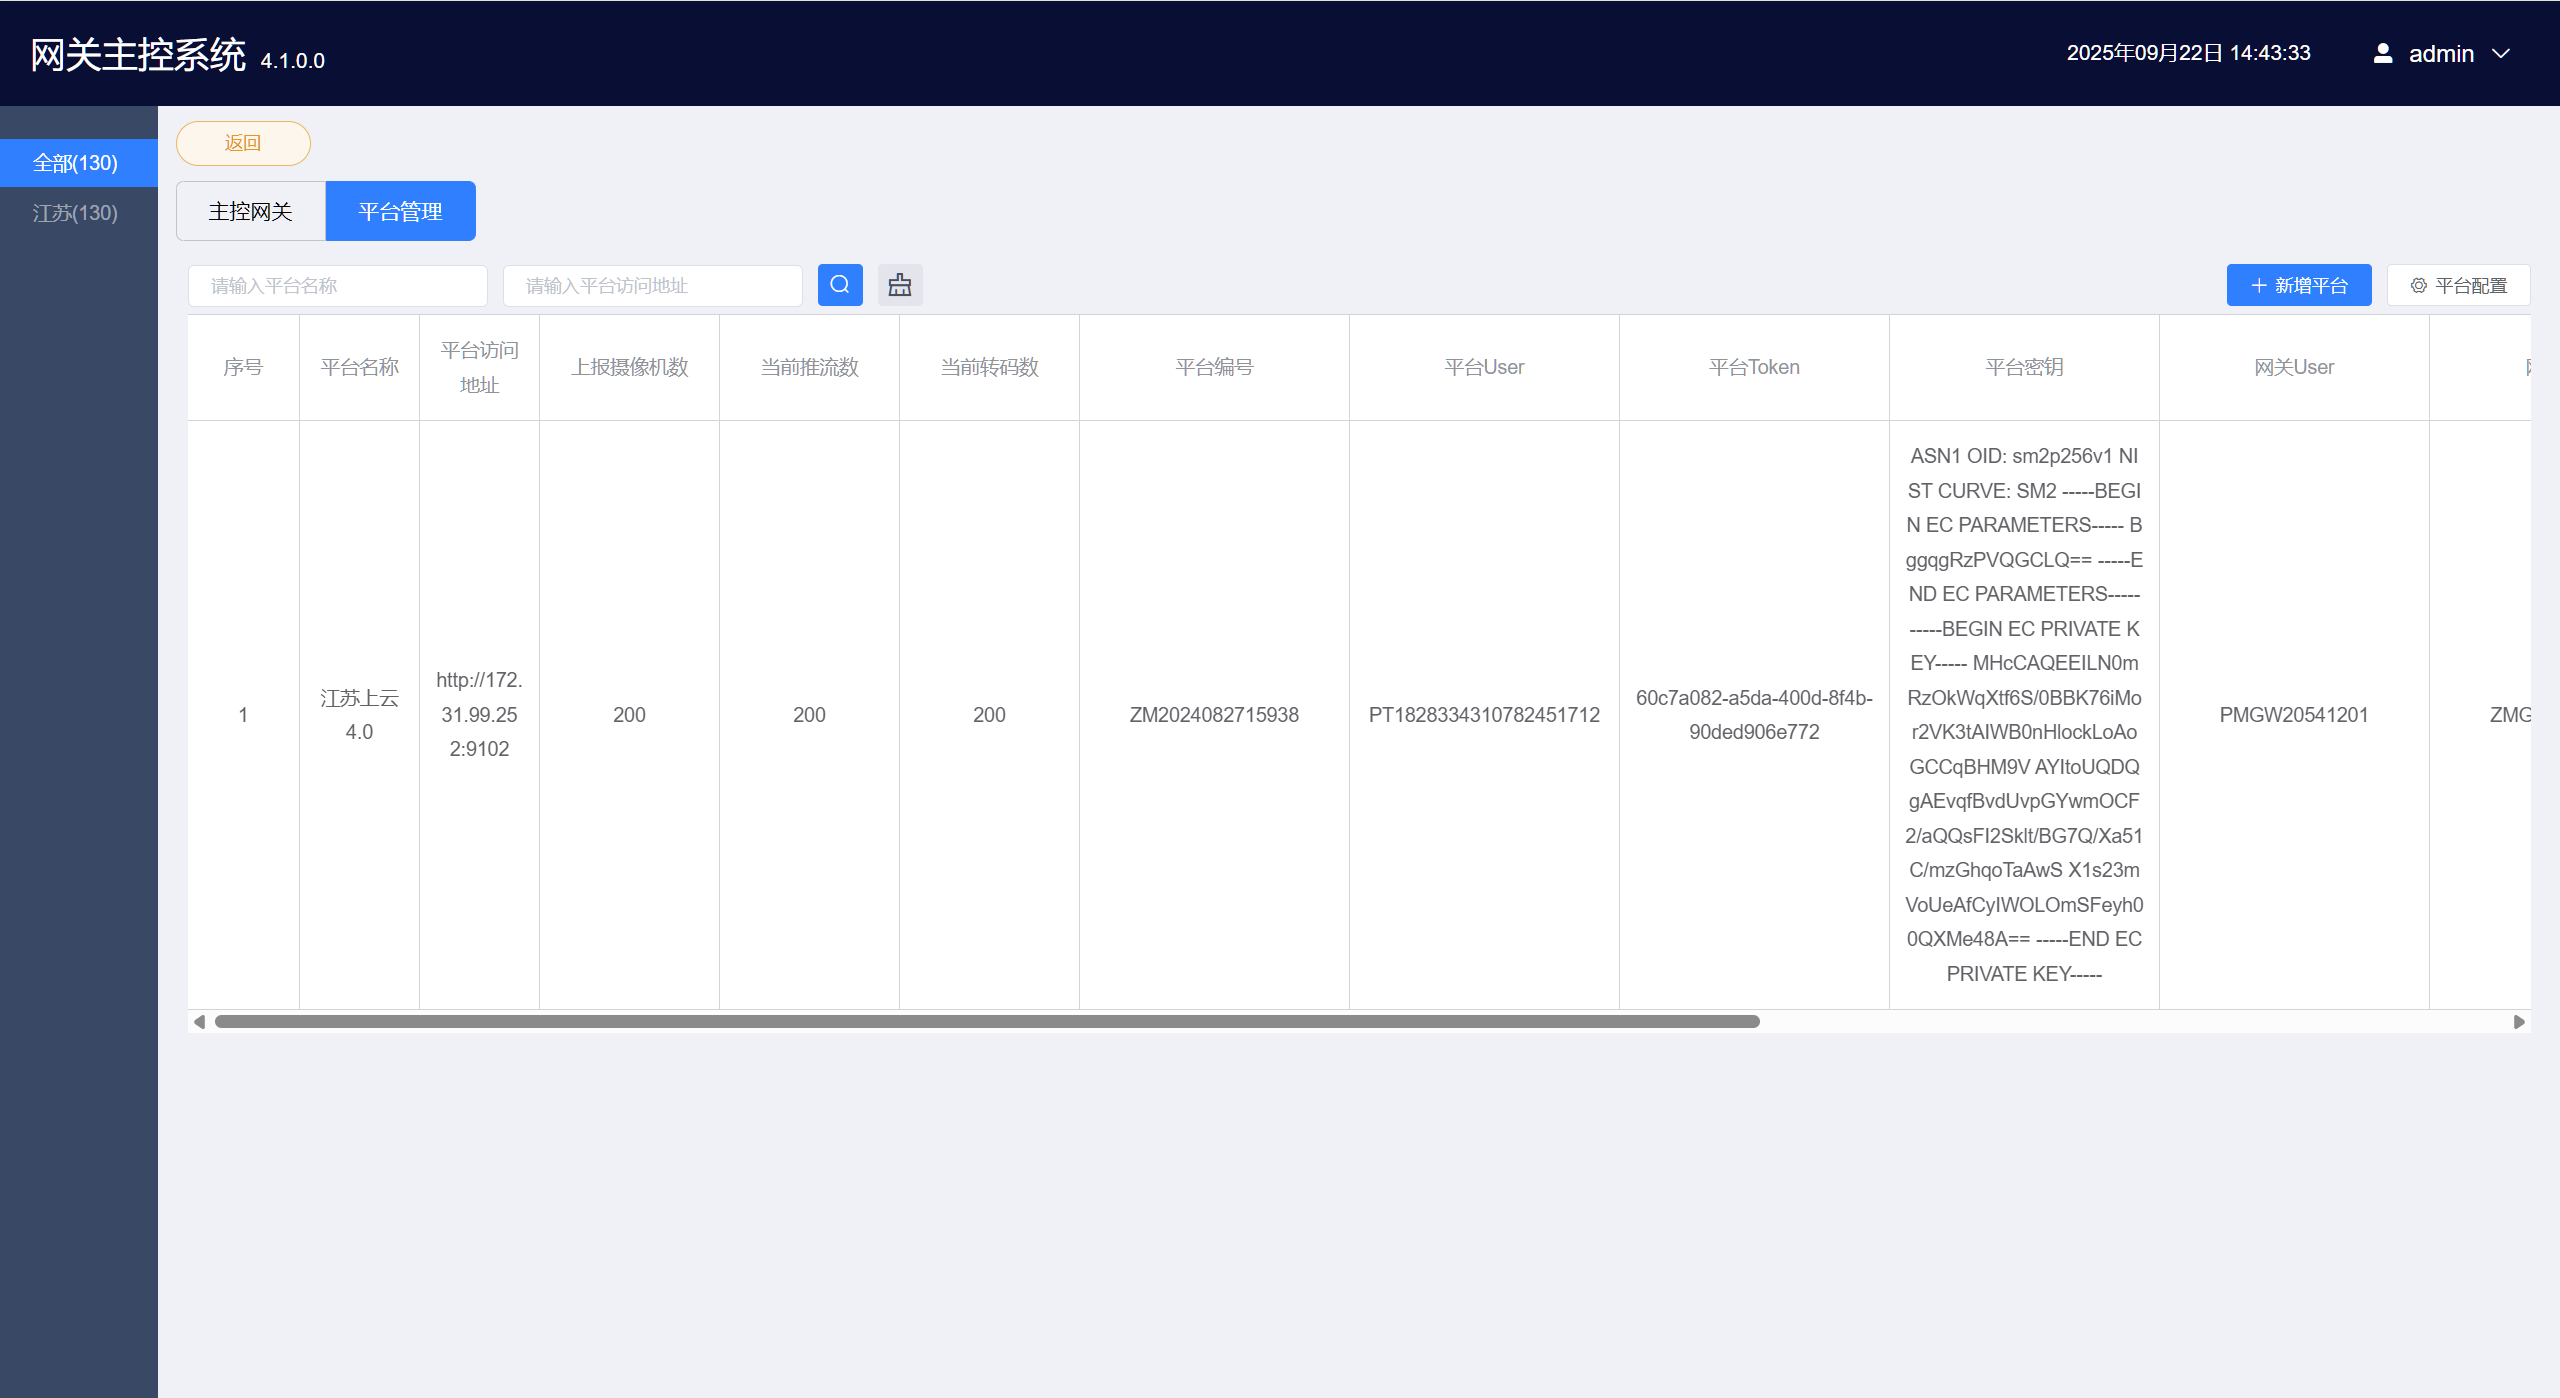Click the PT1828334310782451712 user cell
The image size is (2560, 1398).
pos(1485,714)
